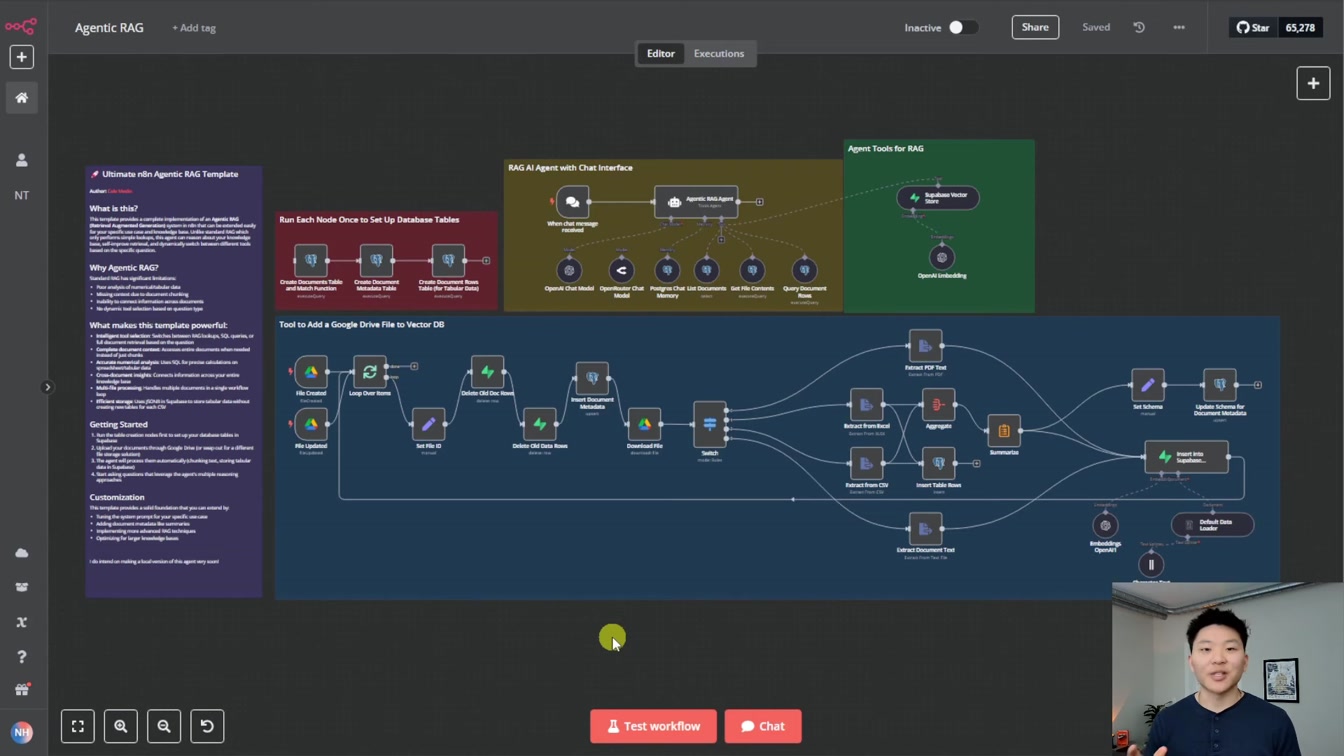This screenshot has height=756, width=1344.
Task: Open the cloud icon in left sidebar
Action: pos(21,553)
